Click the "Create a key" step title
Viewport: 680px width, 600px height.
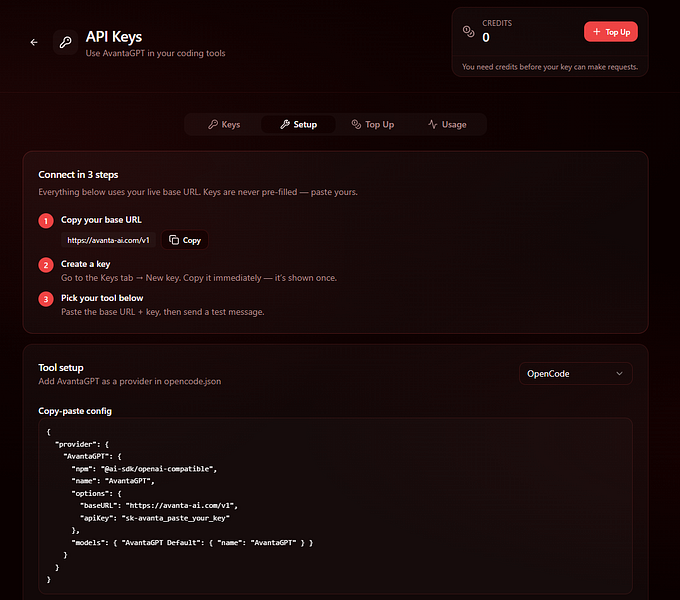pos(85,264)
